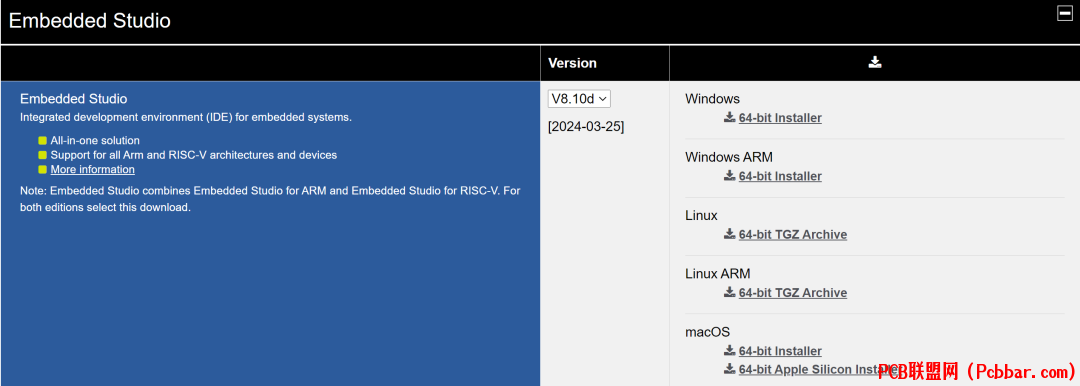Download Windows ARM 64-bit Installer

780,176
